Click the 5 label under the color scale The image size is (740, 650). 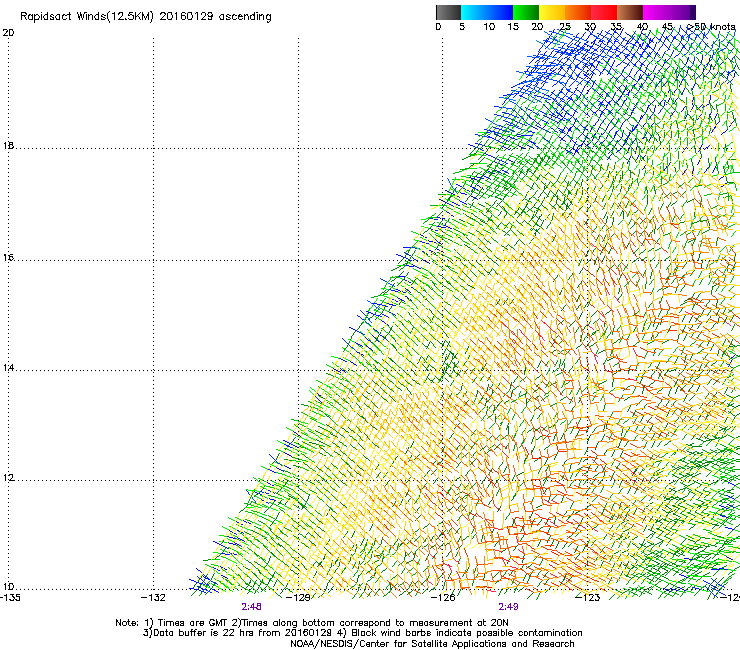click(462, 27)
